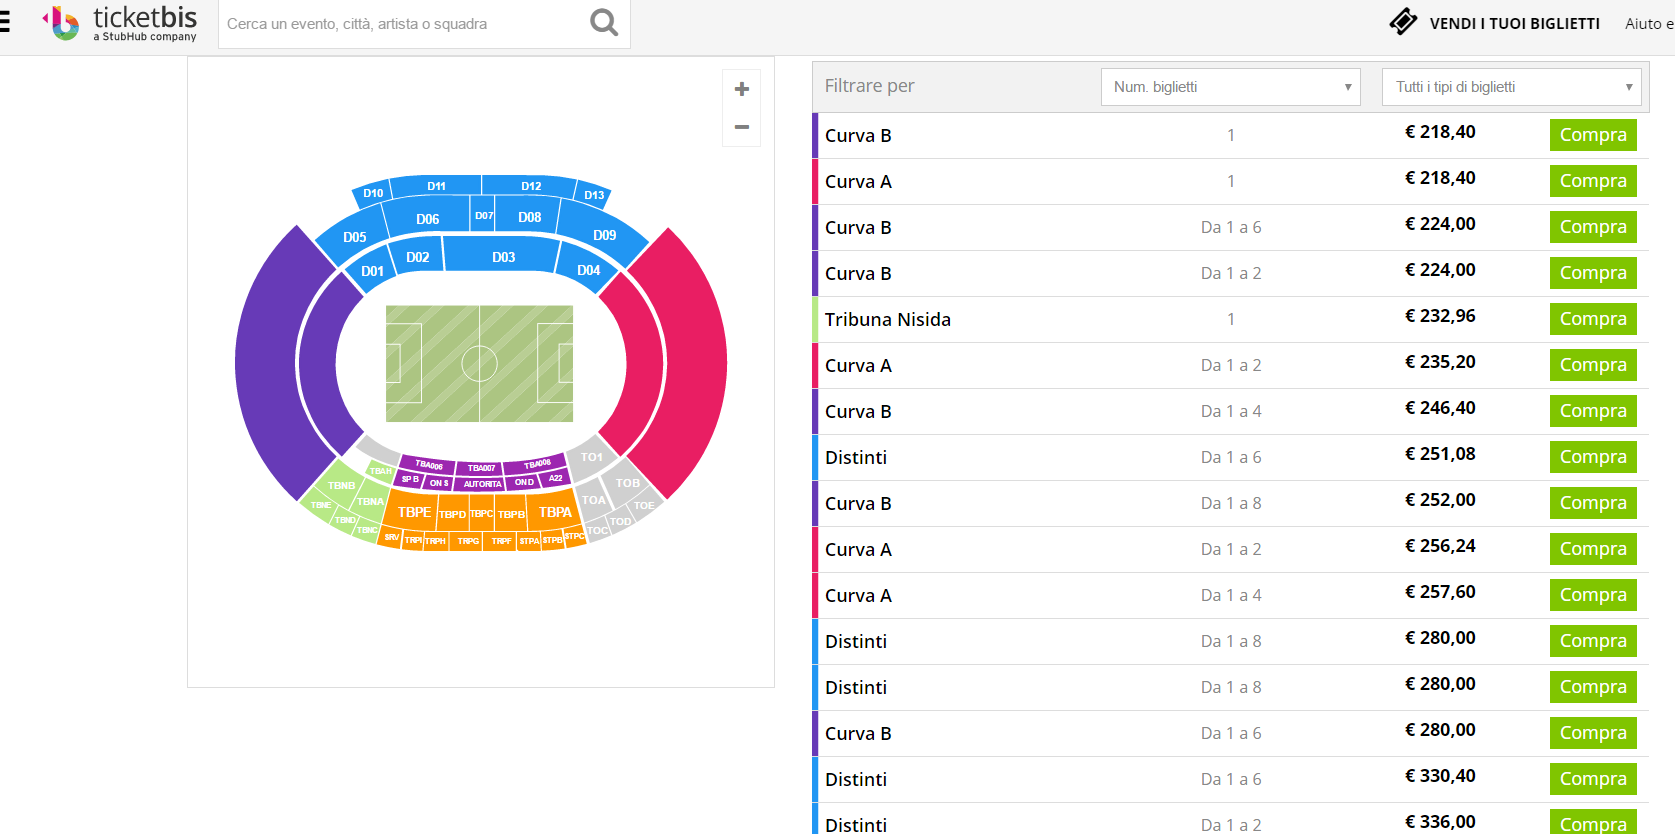
Task: Click the event search input field
Action: (400, 24)
